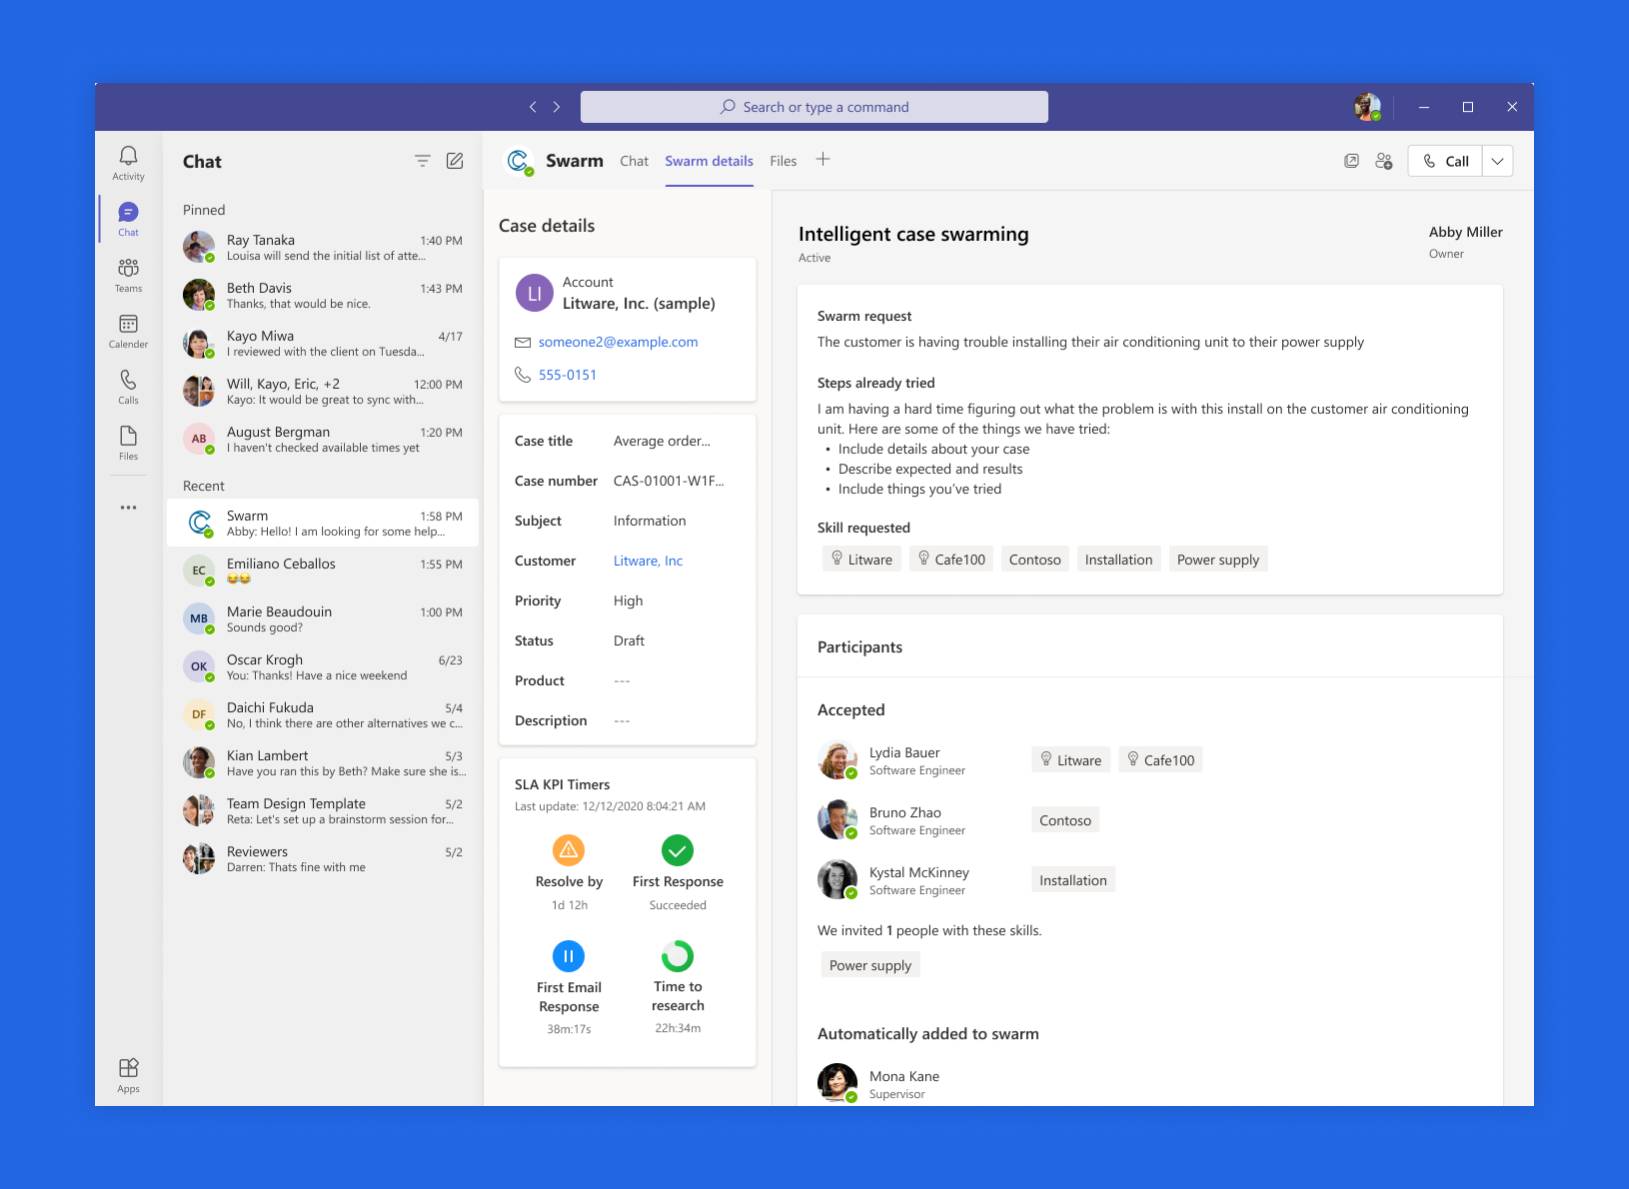Open August Bergman chat
1629x1189 pixels.
pyautogui.click(x=322, y=439)
